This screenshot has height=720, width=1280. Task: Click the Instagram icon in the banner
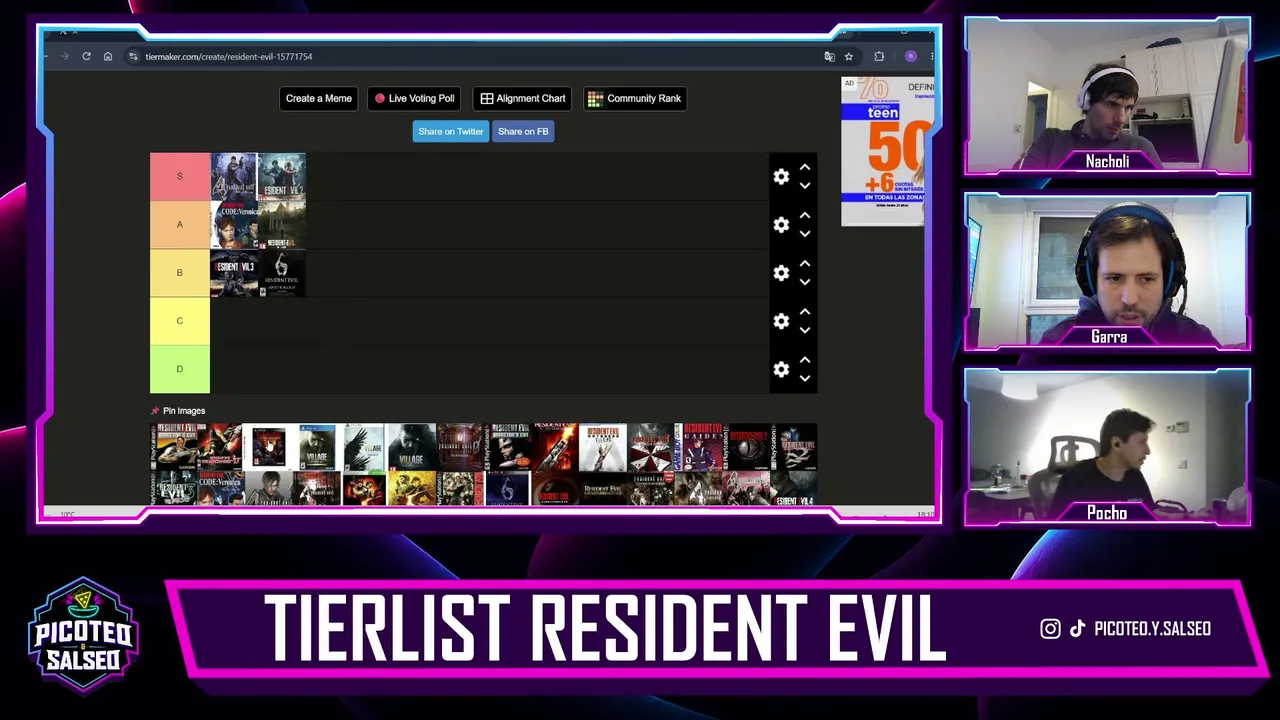tap(1050, 629)
